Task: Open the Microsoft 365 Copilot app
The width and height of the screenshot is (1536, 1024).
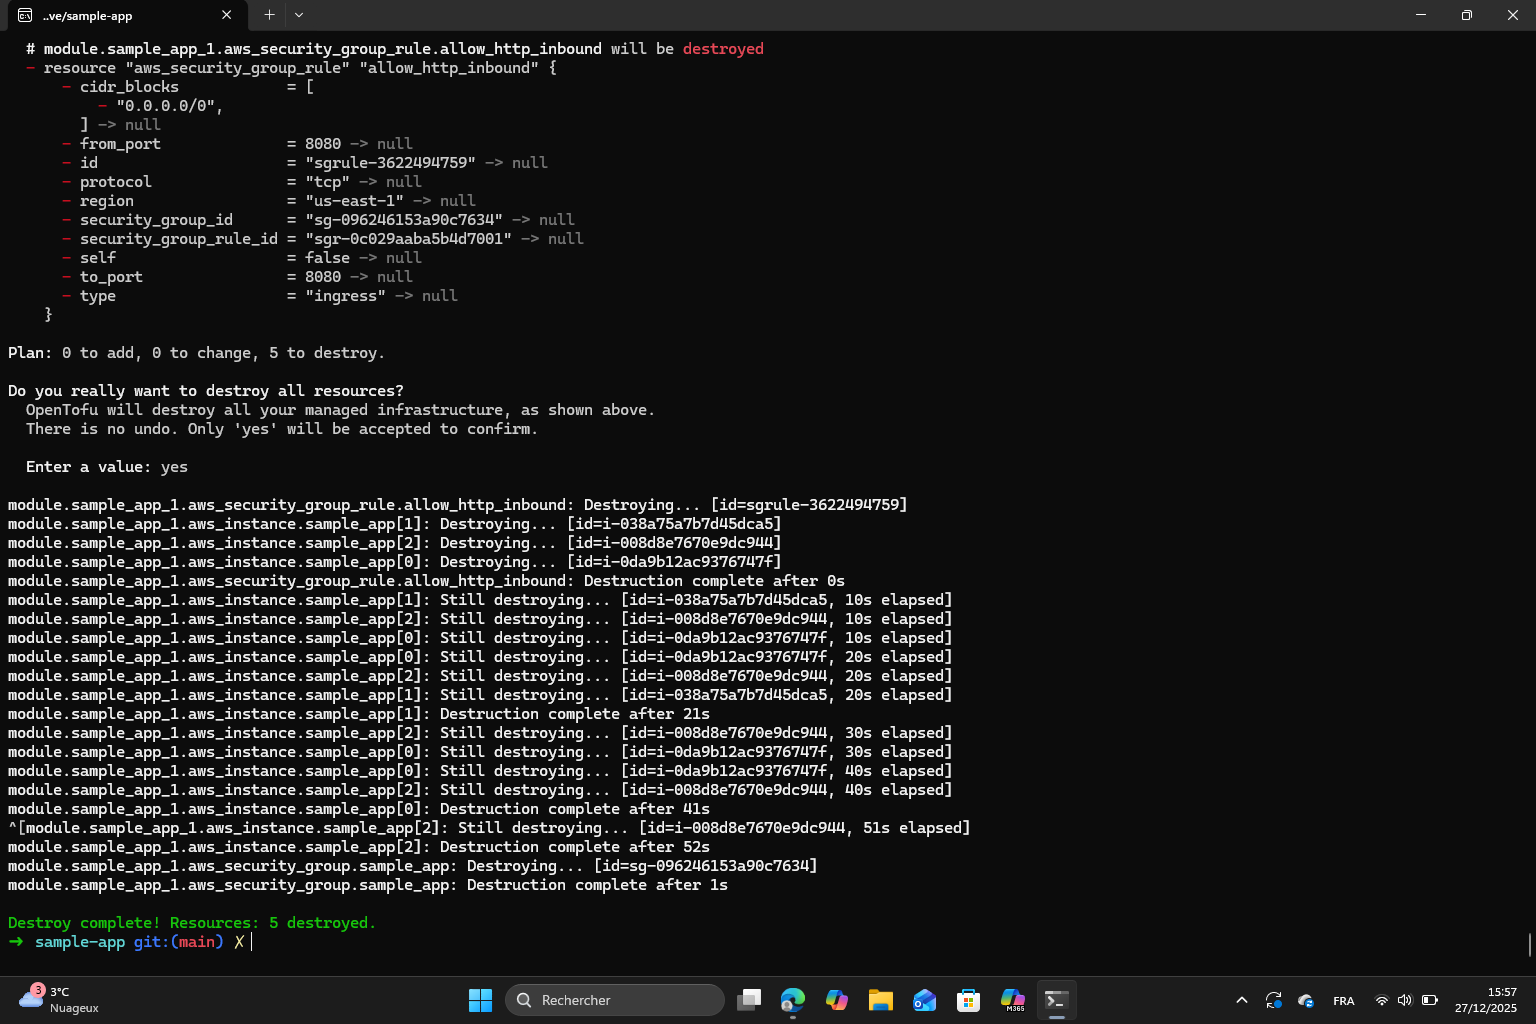Action: click(x=1012, y=1000)
